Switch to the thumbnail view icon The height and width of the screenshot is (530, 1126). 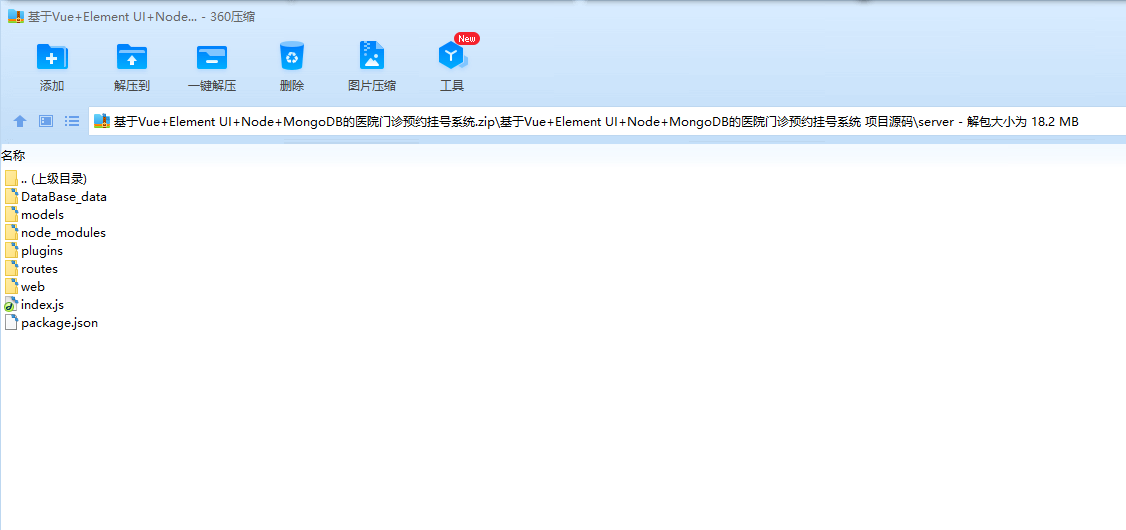(46, 121)
